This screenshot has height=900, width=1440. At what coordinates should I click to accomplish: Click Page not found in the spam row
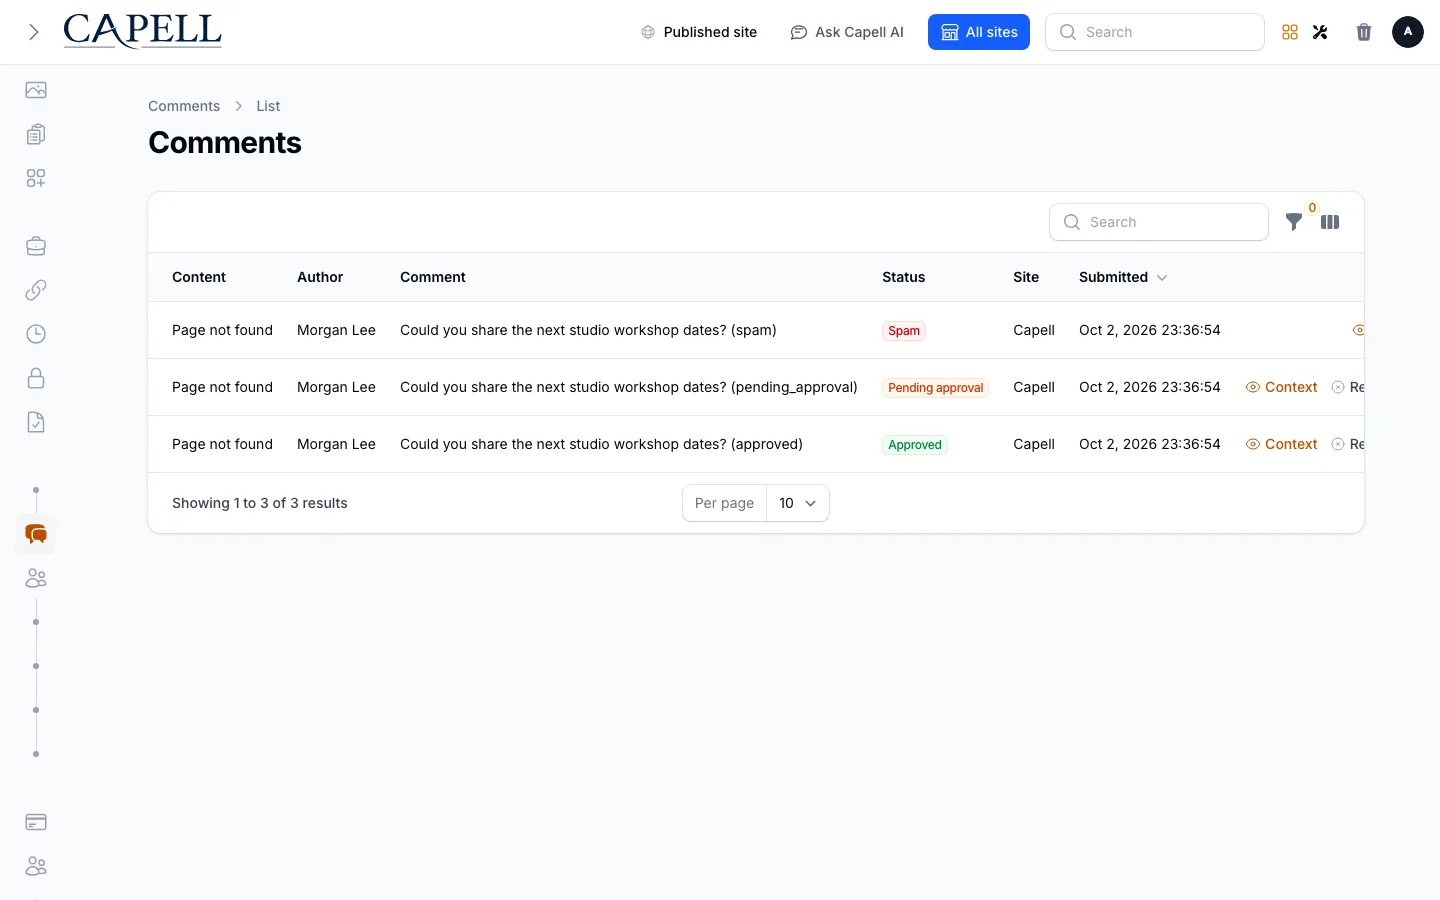pos(222,330)
